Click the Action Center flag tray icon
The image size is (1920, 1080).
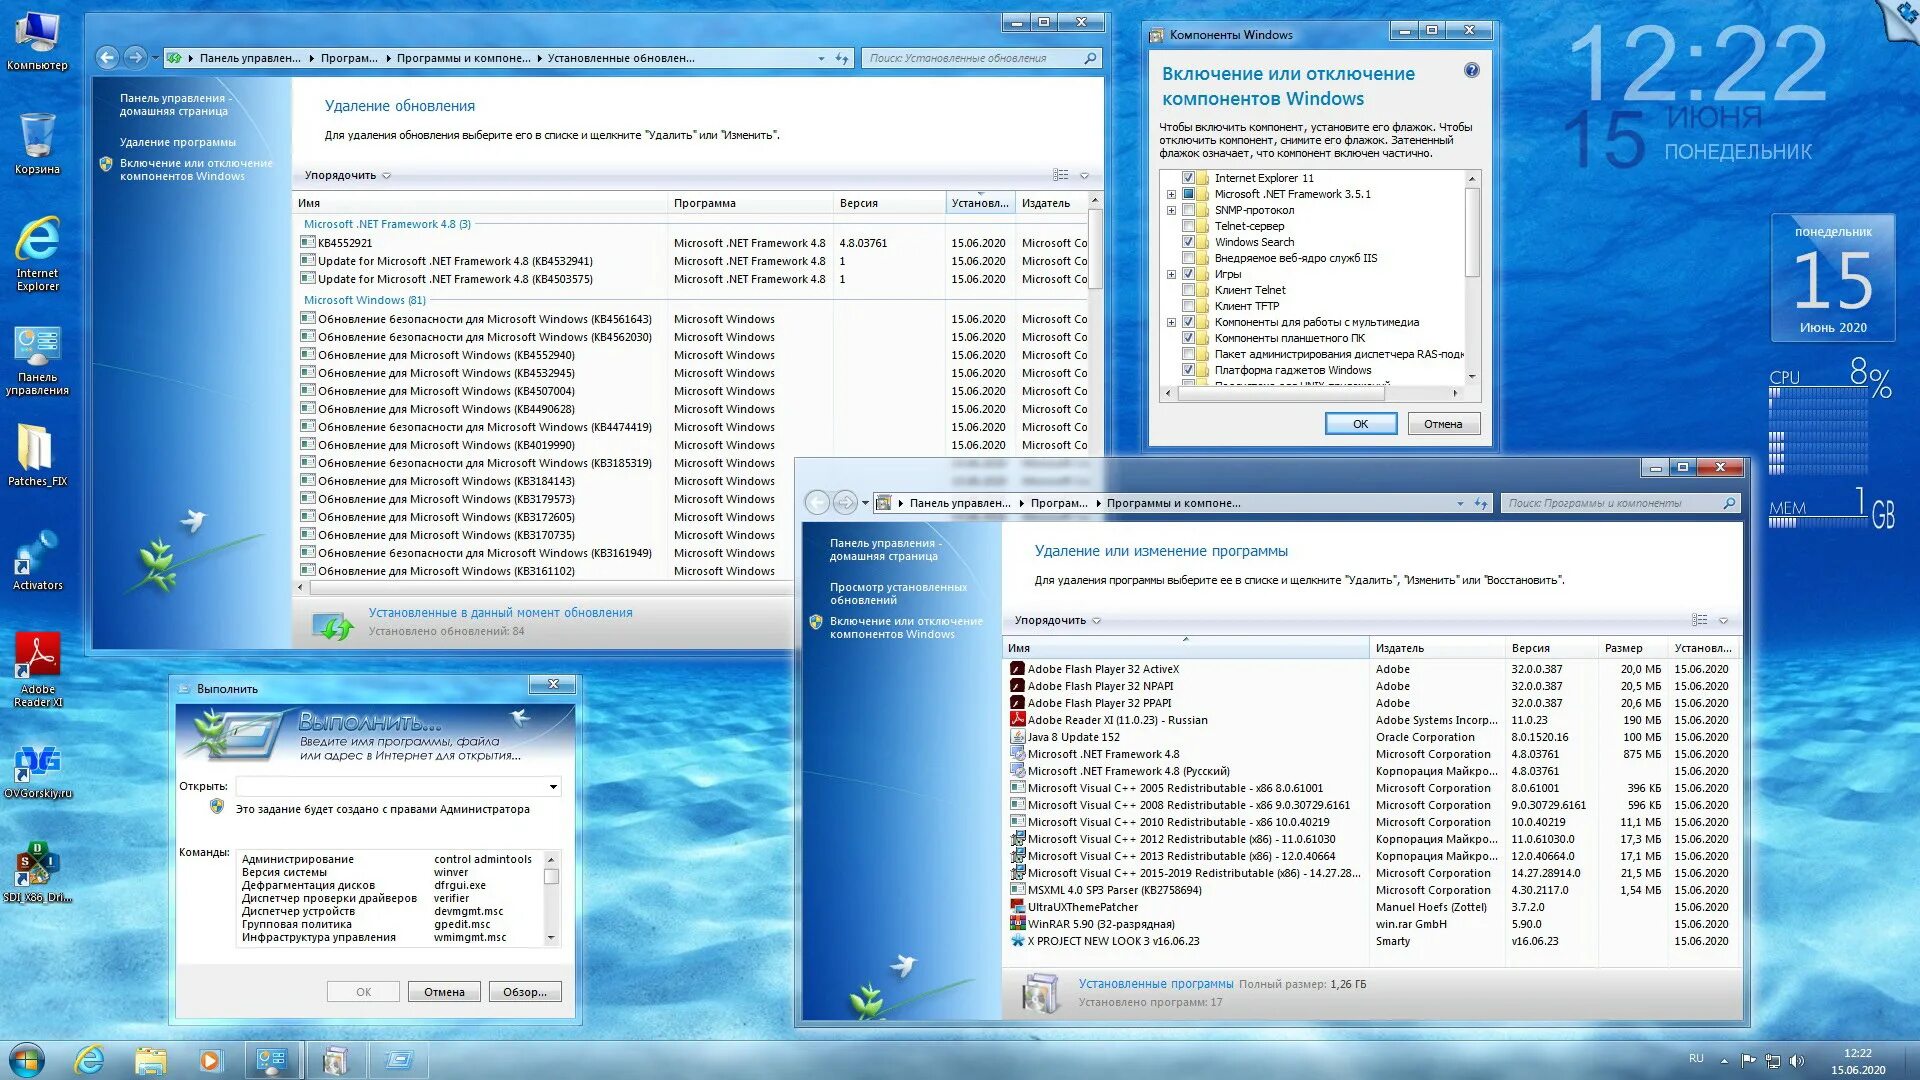click(1748, 1061)
